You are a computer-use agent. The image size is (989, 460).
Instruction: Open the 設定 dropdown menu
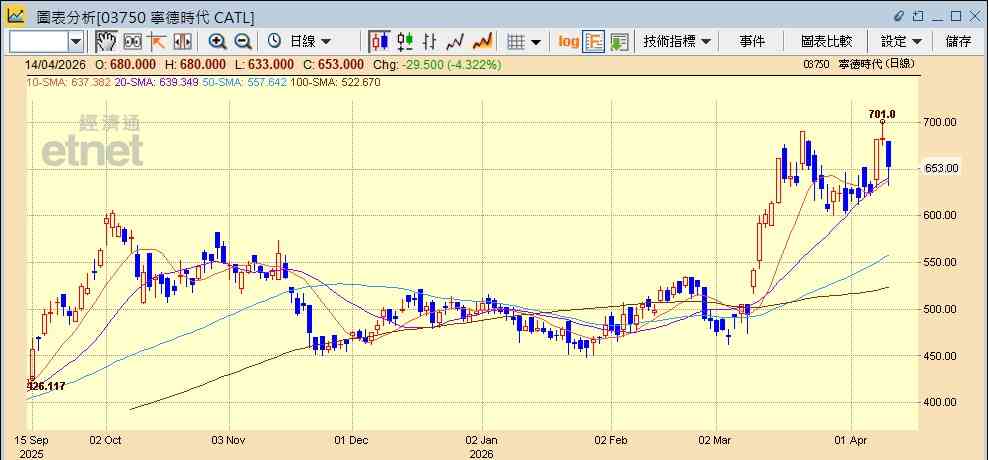tap(901, 42)
